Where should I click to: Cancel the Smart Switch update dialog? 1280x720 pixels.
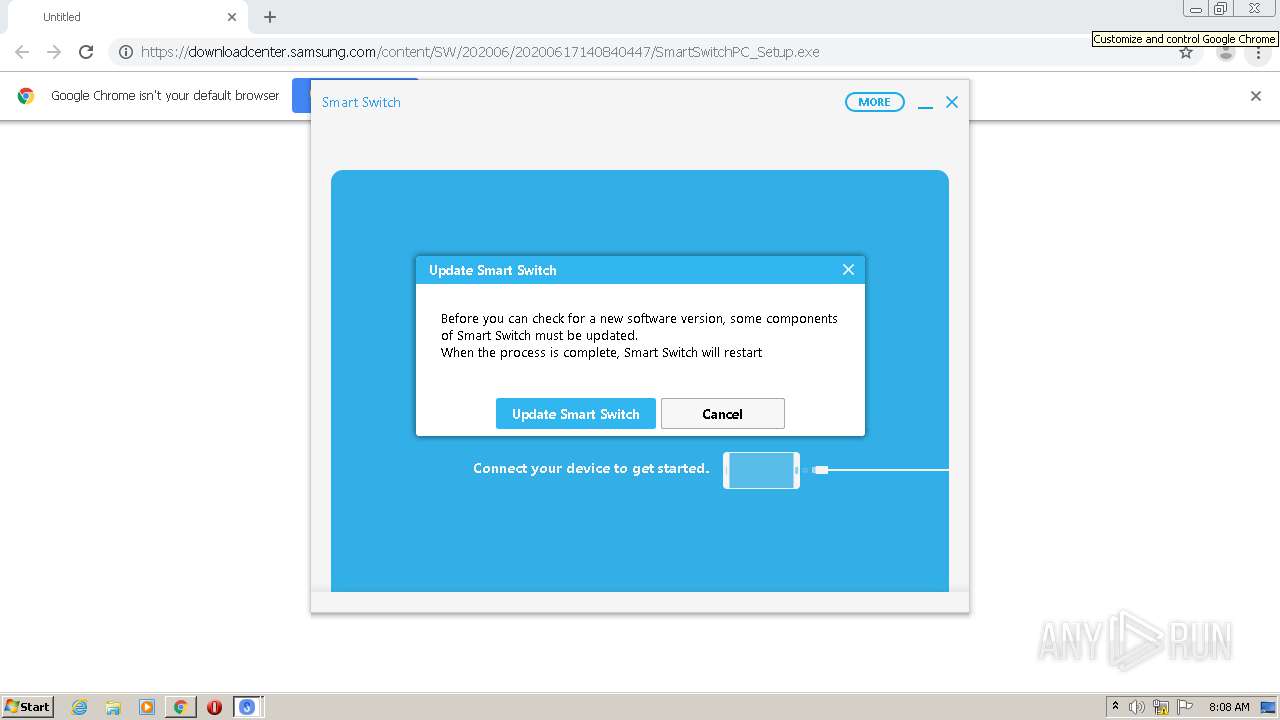[x=722, y=414]
